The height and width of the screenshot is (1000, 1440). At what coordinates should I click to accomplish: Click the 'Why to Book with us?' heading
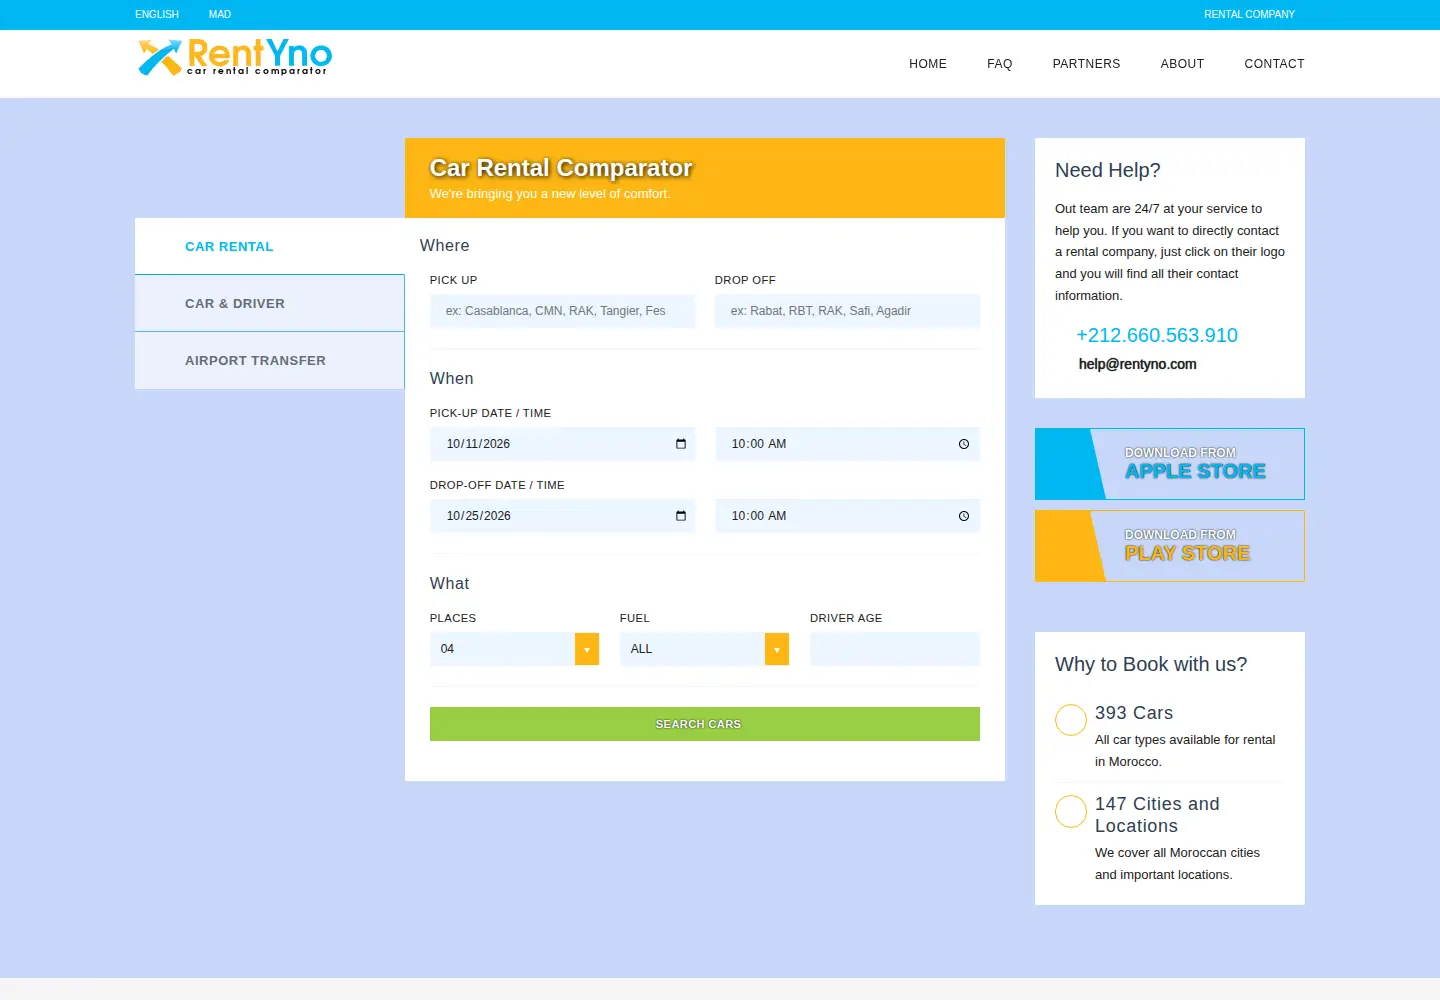[x=1151, y=664]
